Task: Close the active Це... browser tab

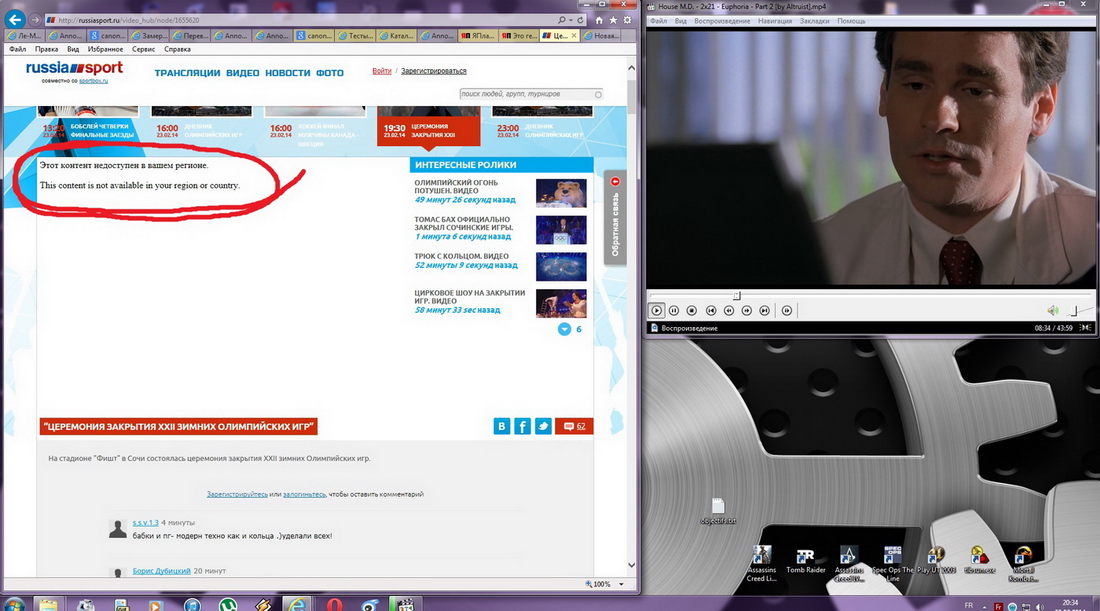Action: coord(574,35)
